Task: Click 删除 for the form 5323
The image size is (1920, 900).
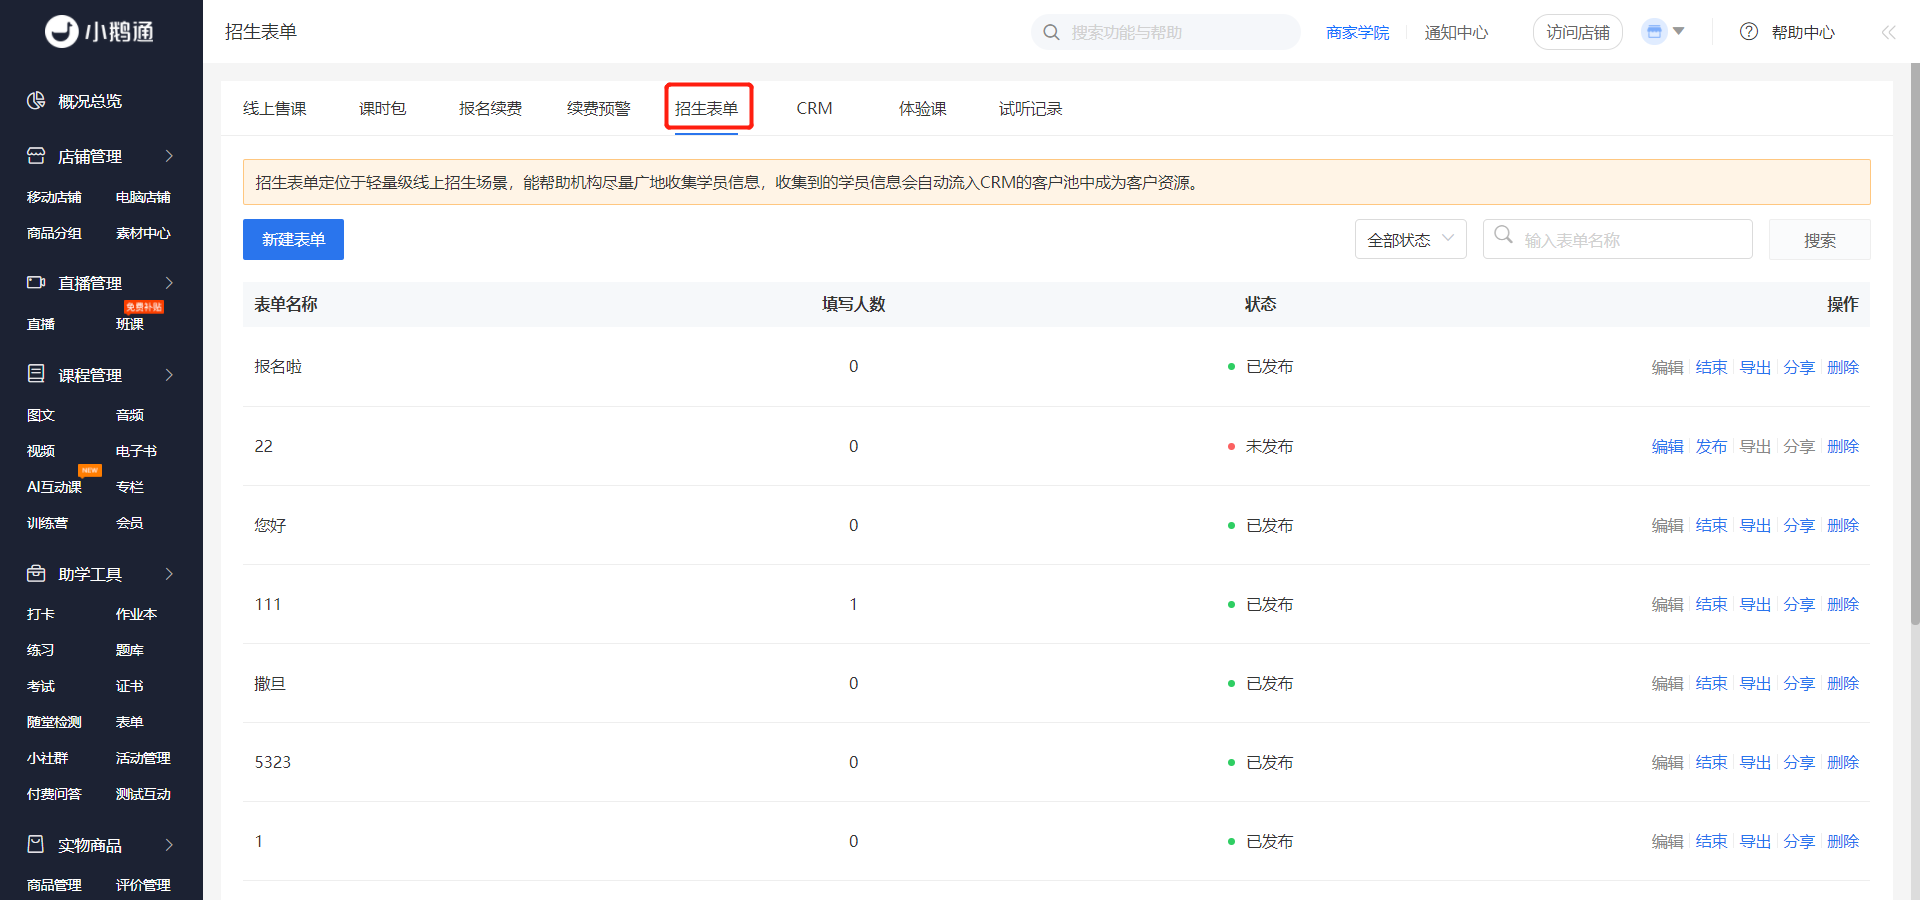Action: 1843,762
